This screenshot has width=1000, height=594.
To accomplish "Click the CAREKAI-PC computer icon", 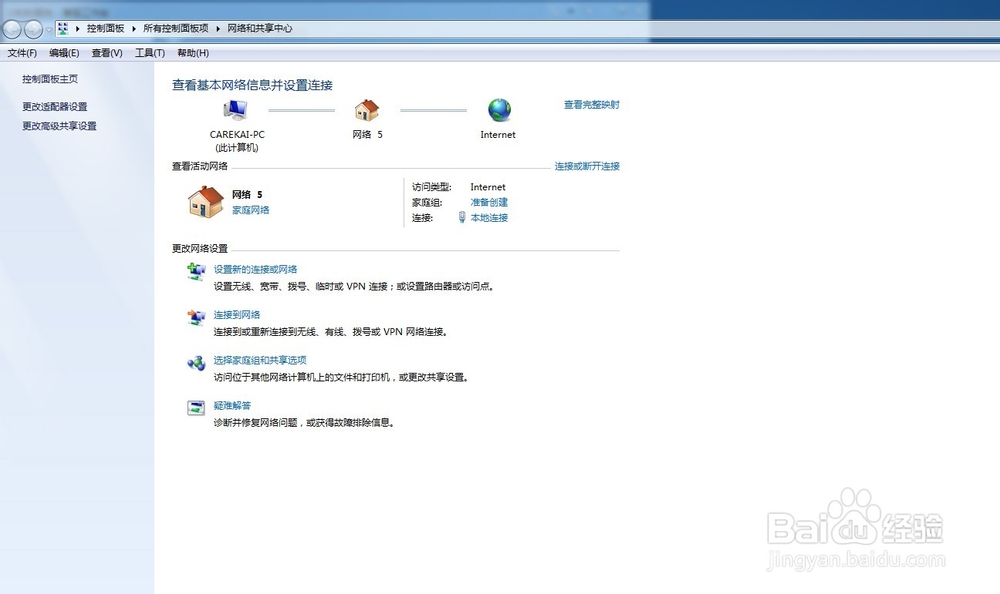I will coord(235,110).
